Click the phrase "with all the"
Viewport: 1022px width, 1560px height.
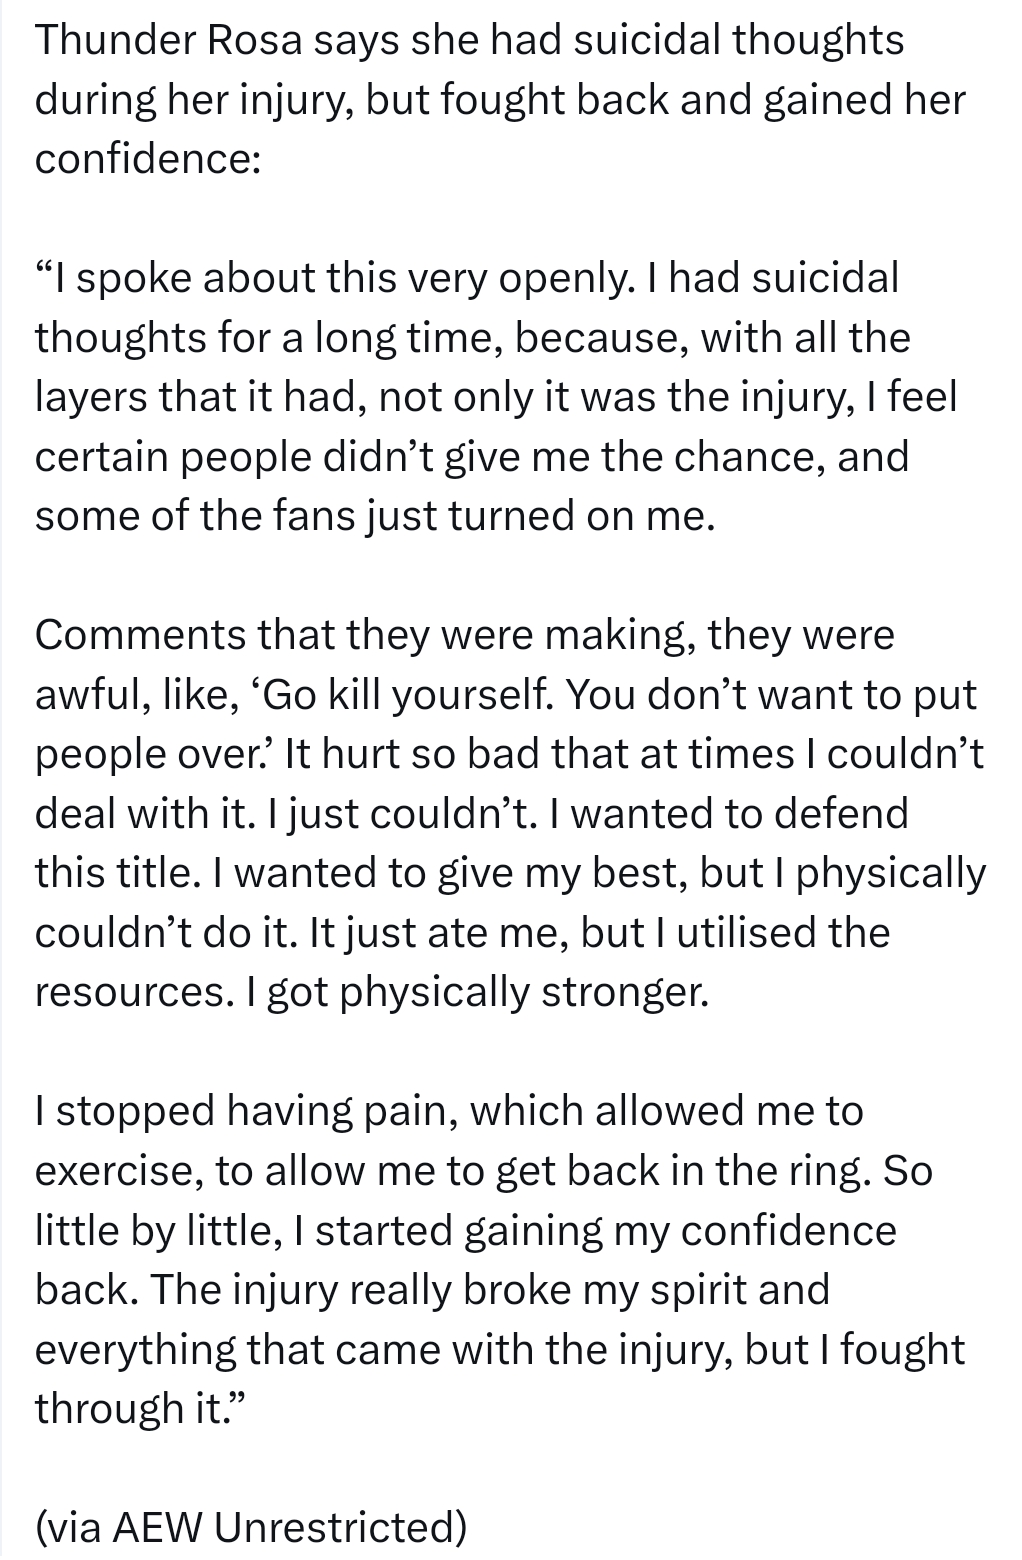click(805, 338)
